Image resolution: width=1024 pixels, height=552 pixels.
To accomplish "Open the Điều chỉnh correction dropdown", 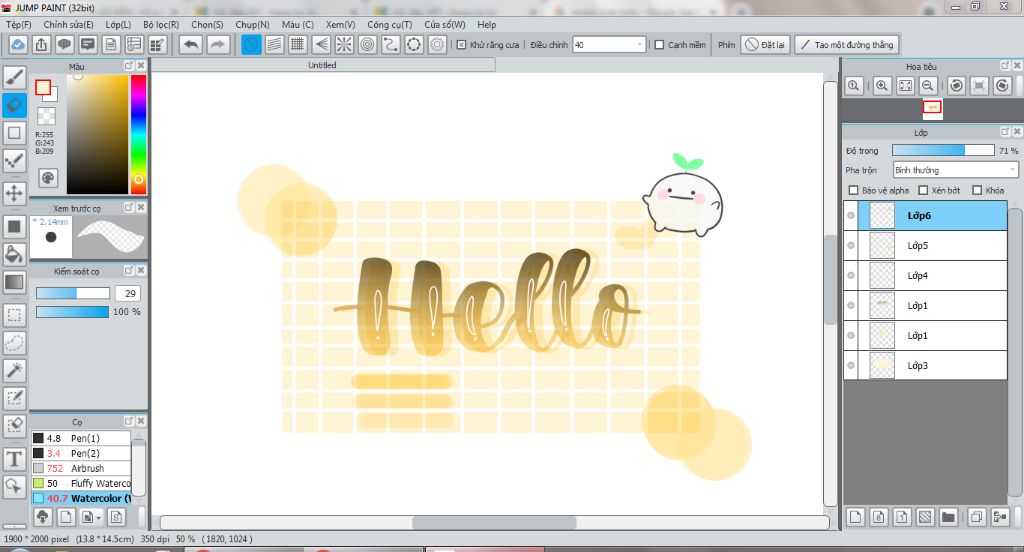I will 609,44.
